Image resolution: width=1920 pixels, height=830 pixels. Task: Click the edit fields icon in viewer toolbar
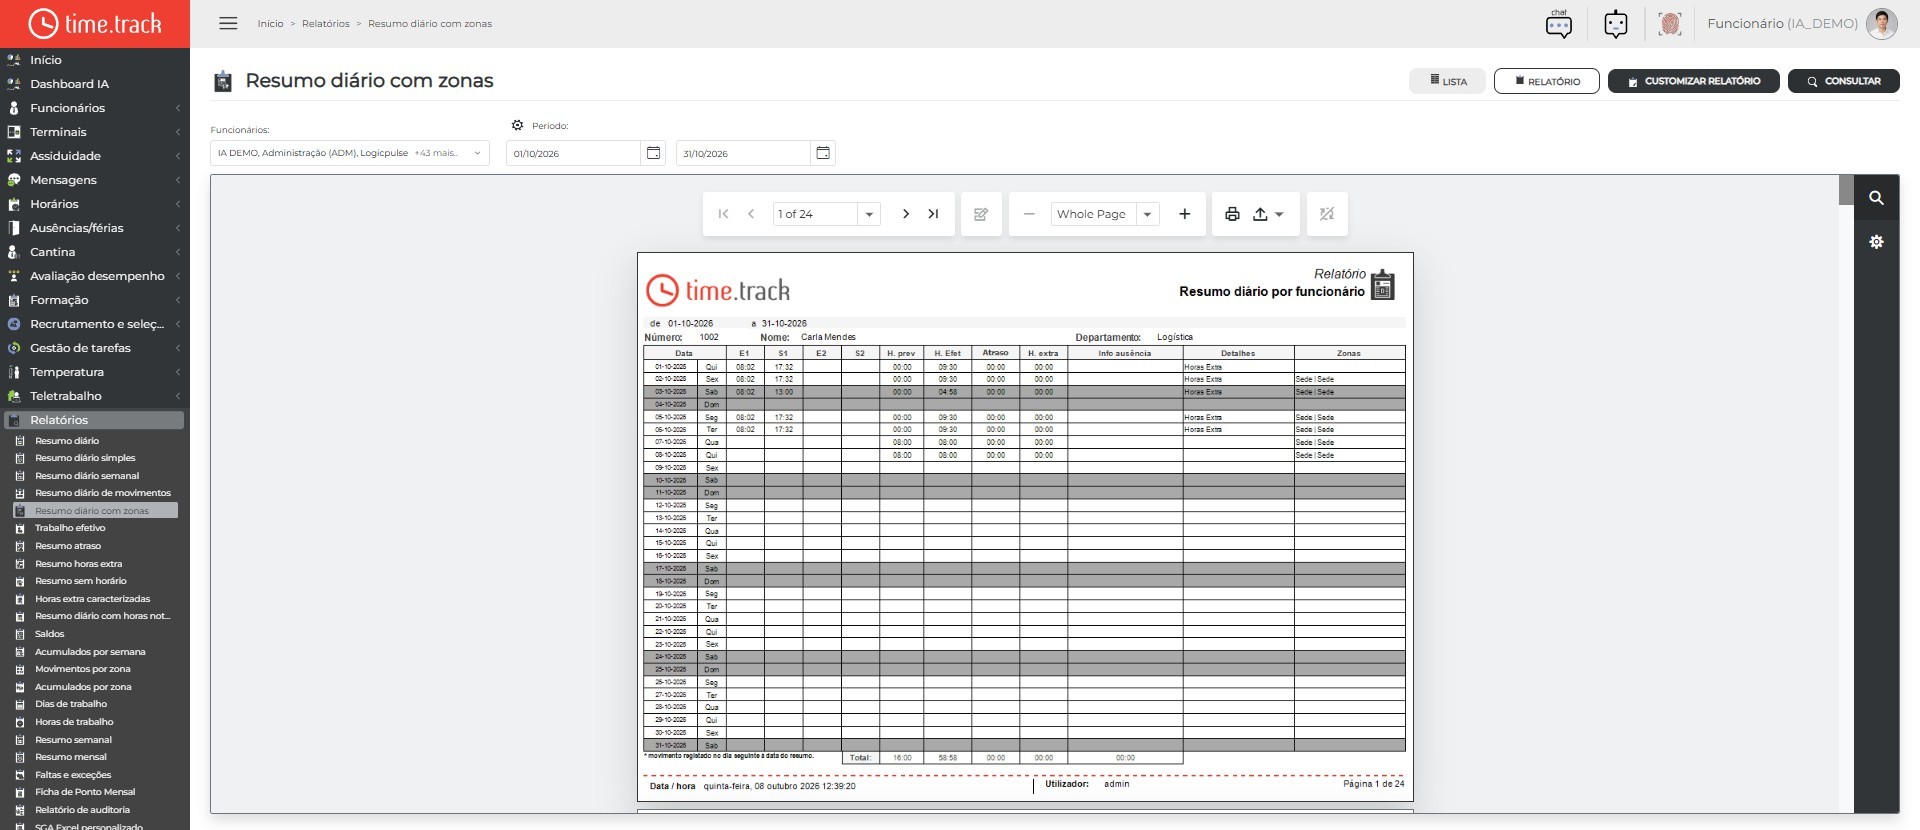tap(981, 214)
